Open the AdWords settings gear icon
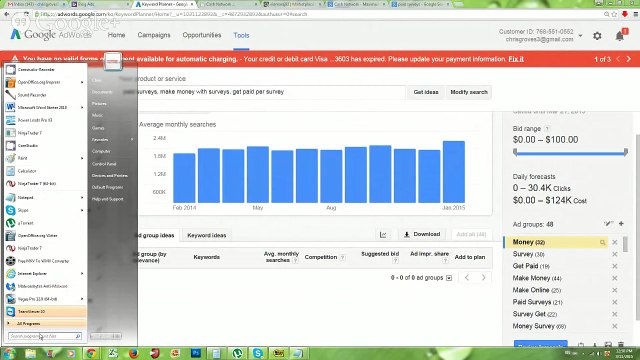The width and height of the screenshot is (640, 360). click(x=597, y=36)
